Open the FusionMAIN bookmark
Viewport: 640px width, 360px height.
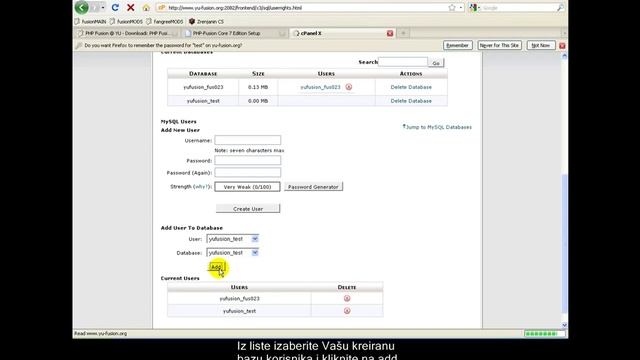tap(91, 21)
